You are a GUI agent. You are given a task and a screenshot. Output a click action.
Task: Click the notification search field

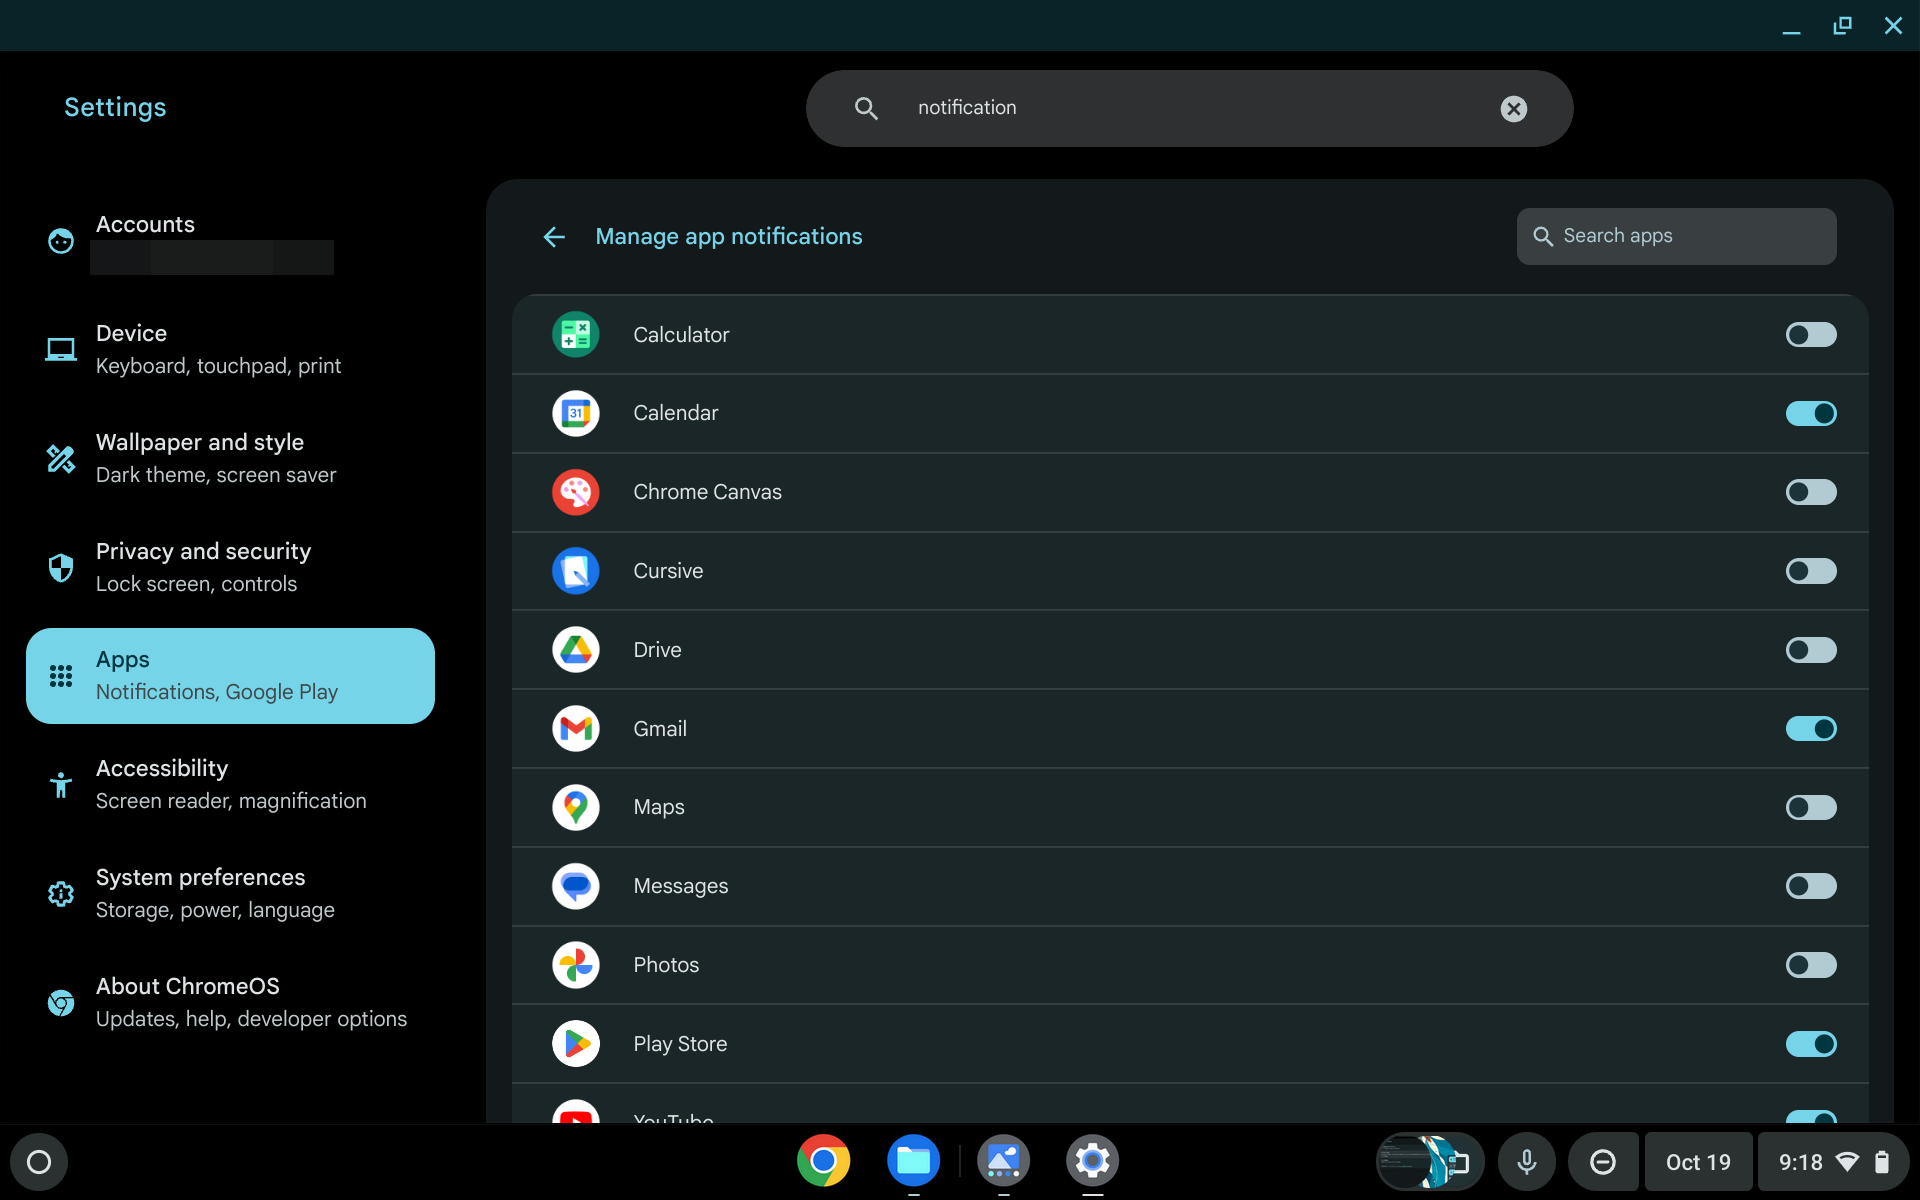[1189, 108]
